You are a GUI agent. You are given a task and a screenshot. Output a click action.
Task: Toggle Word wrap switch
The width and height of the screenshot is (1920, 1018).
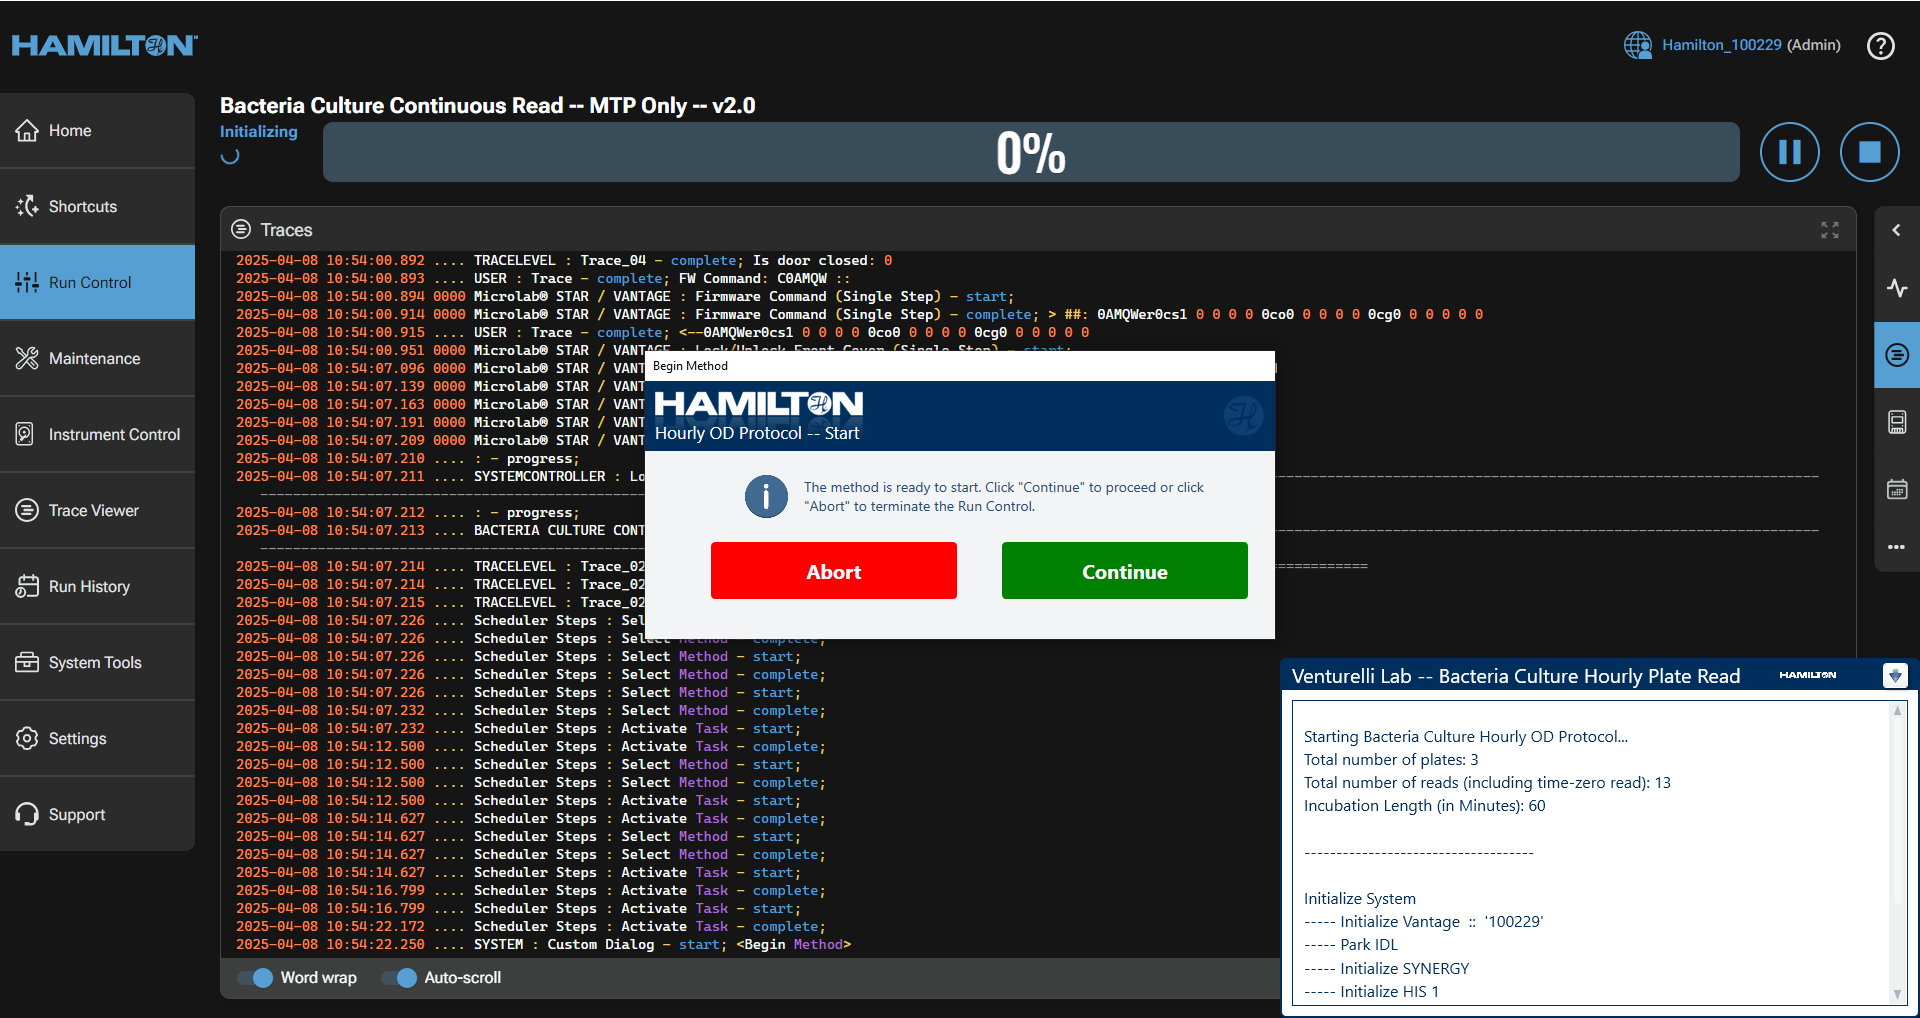click(256, 978)
